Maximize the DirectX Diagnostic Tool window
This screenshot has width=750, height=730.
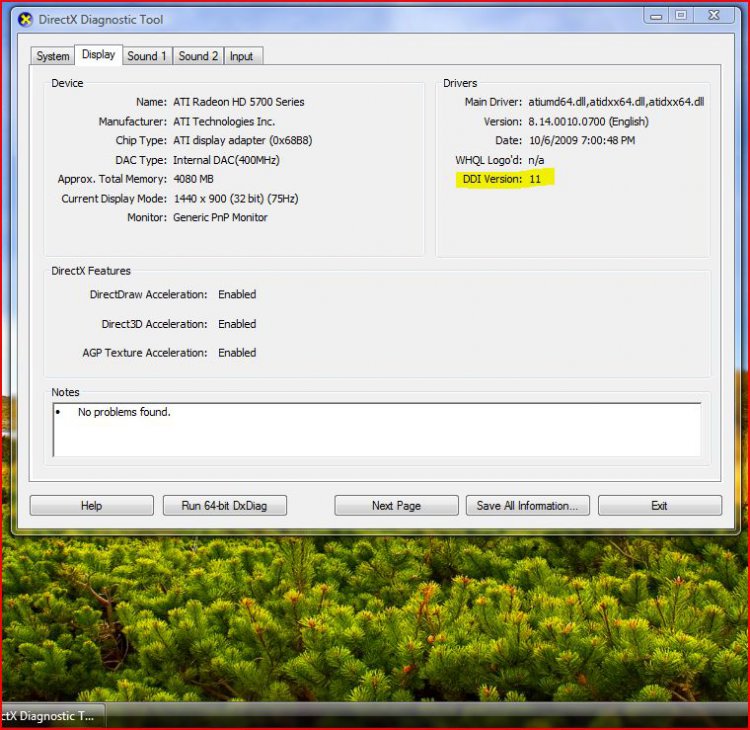[681, 15]
